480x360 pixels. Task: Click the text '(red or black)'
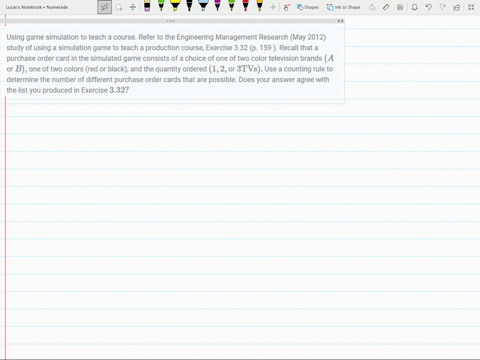pos(107,69)
